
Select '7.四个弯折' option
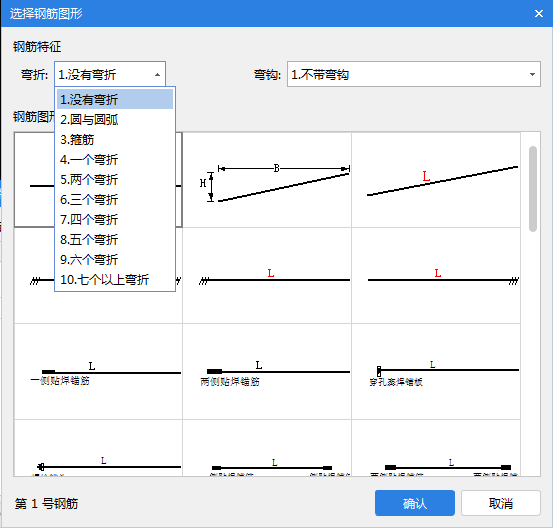[x=115, y=219]
